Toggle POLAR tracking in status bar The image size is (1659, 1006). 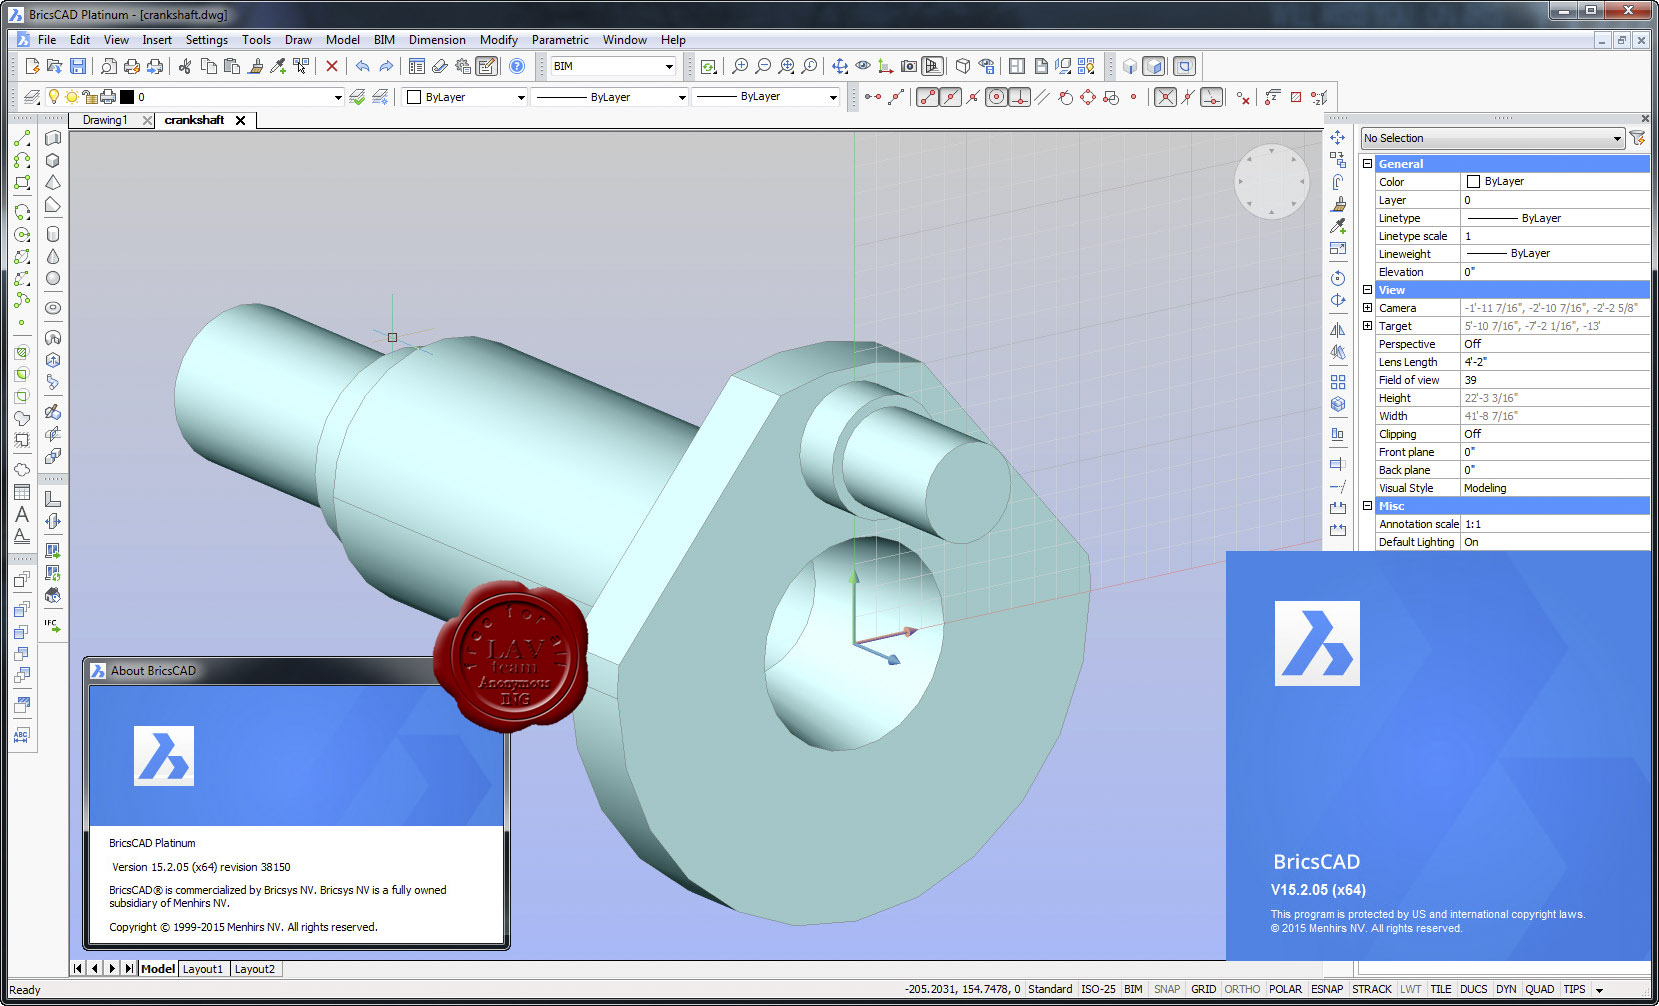pyautogui.click(x=1285, y=989)
